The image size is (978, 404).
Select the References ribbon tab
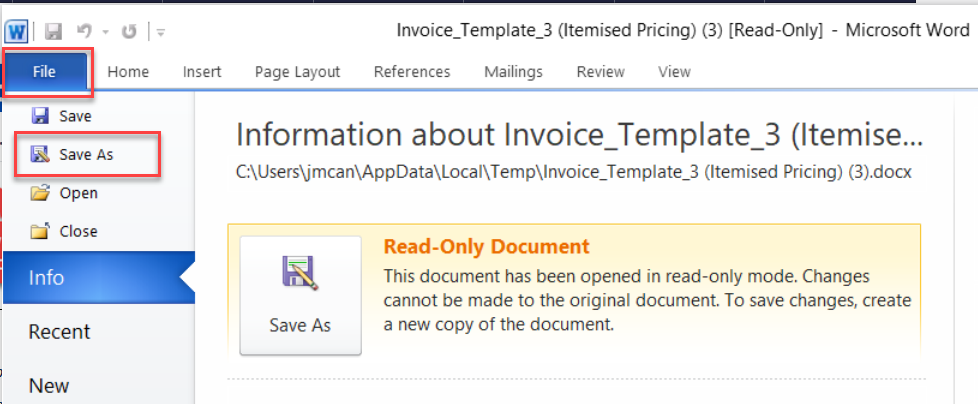click(411, 72)
